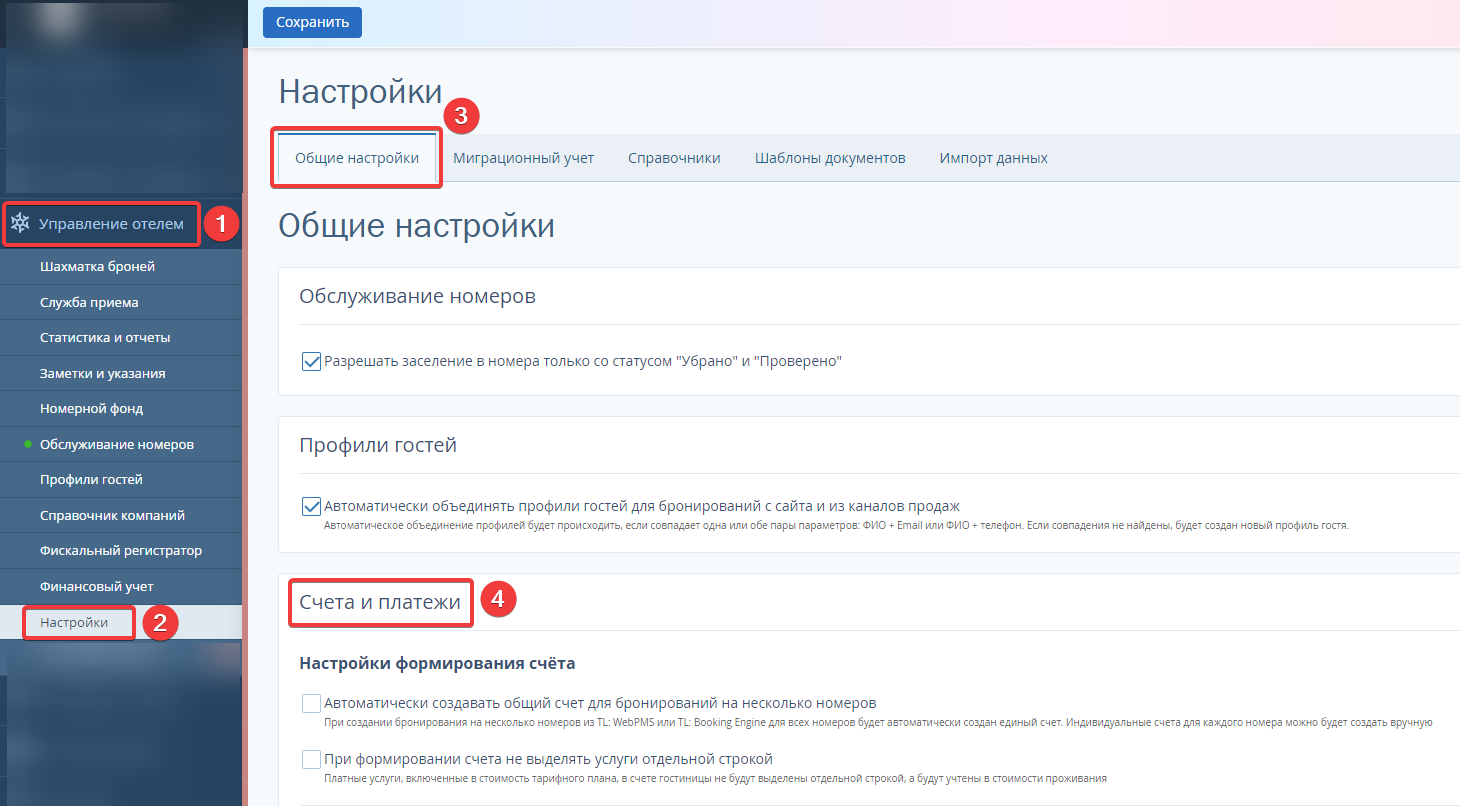Open Фискальный регистратор sidebar item
Screen dimensions: 1460x806
pyautogui.click(x=121, y=550)
